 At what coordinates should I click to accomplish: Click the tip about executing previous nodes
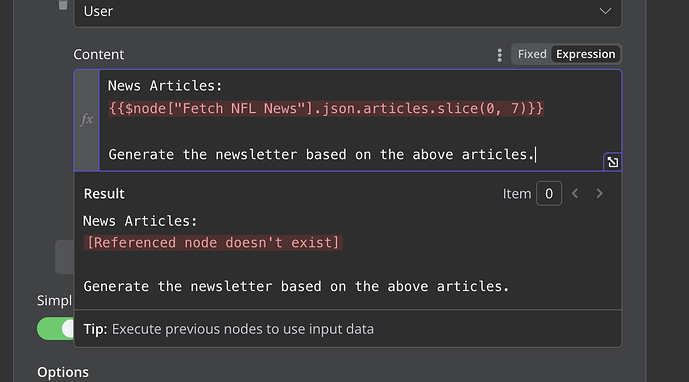tap(228, 329)
